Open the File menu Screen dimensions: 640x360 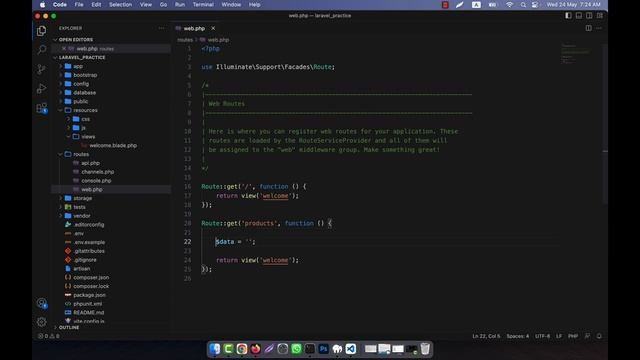click(79, 5)
